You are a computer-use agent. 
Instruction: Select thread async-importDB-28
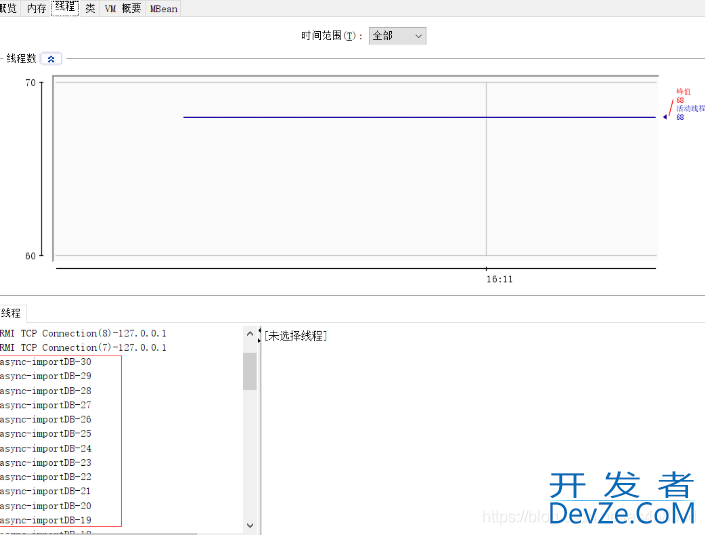point(45,391)
